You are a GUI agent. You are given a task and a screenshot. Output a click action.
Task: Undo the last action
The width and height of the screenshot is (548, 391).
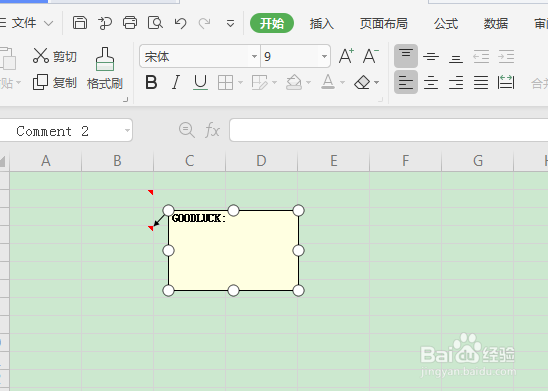[x=180, y=23]
